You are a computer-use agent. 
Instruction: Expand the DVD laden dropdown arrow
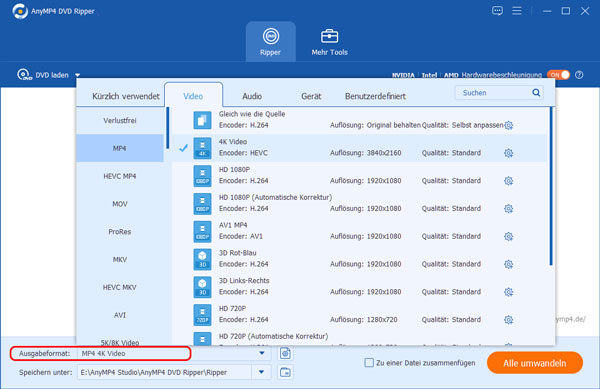click(77, 75)
